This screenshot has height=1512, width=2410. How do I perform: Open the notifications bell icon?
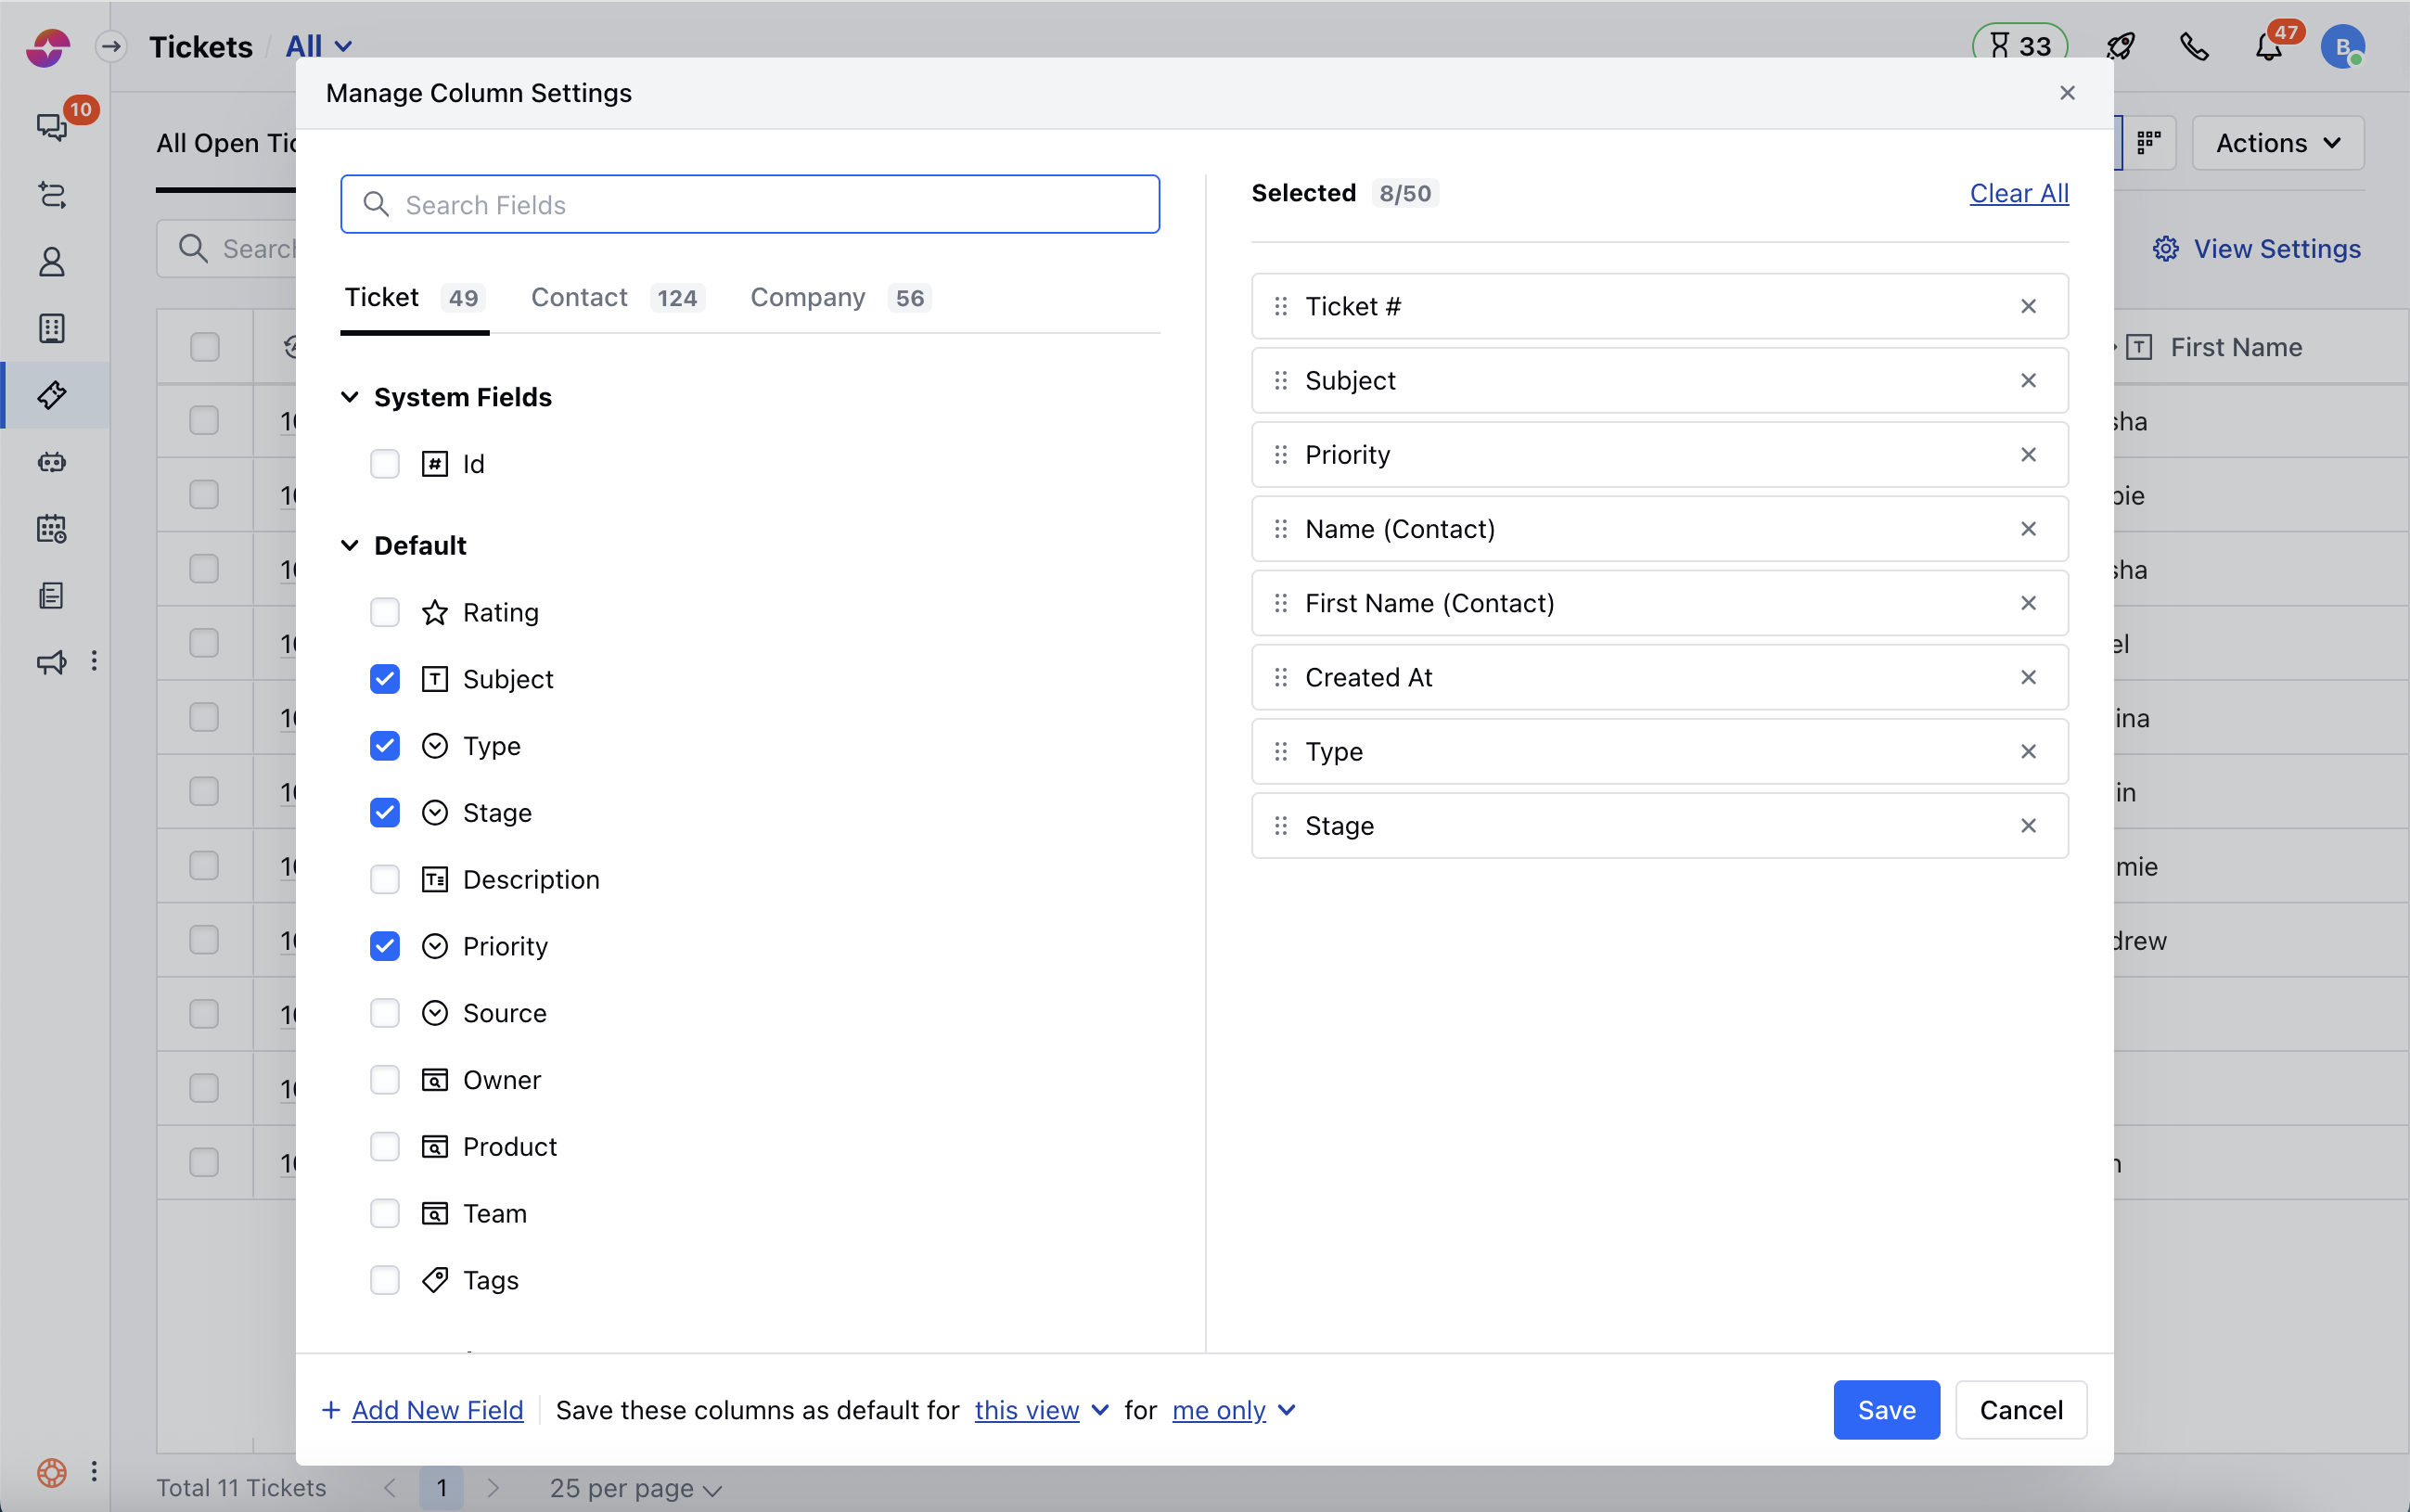(x=2268, y=47)
